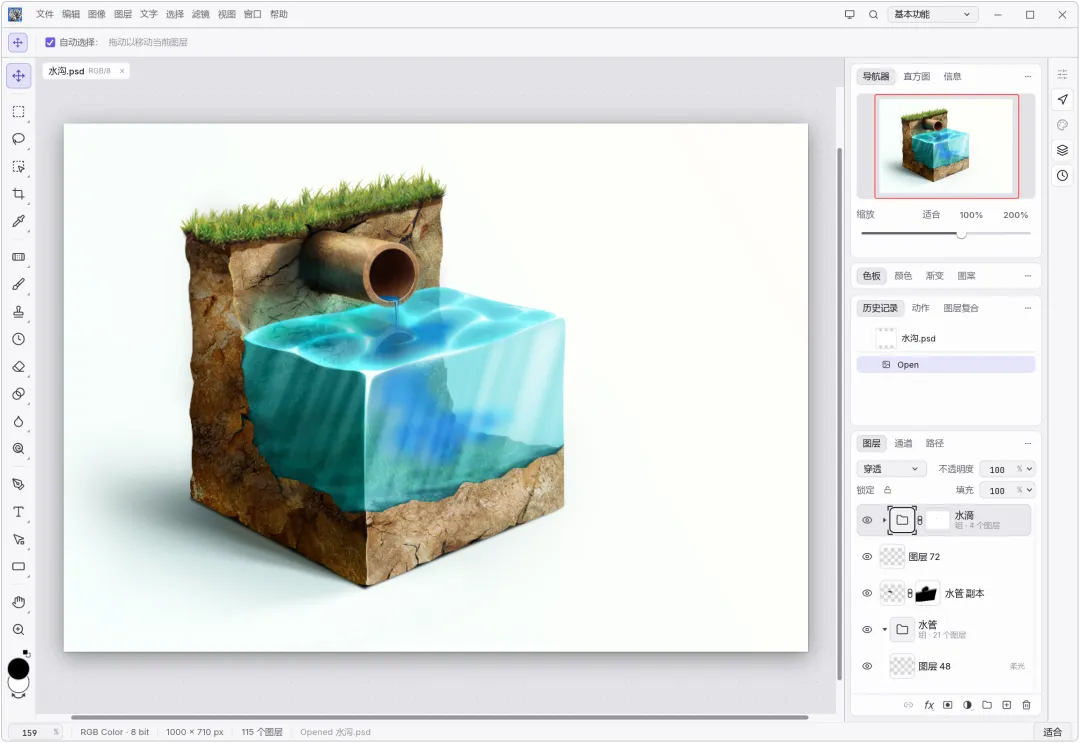Click the search icon in title bar
The width and height of the screenshot is (1080, 743).
click(x=873, y=14)
